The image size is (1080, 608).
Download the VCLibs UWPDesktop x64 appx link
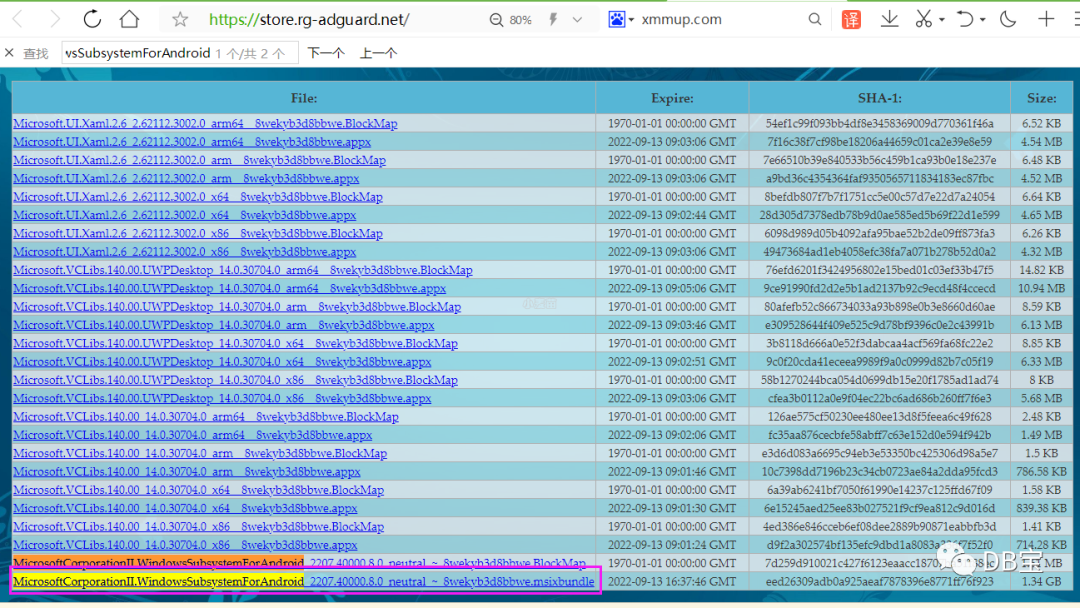point(222,361)
